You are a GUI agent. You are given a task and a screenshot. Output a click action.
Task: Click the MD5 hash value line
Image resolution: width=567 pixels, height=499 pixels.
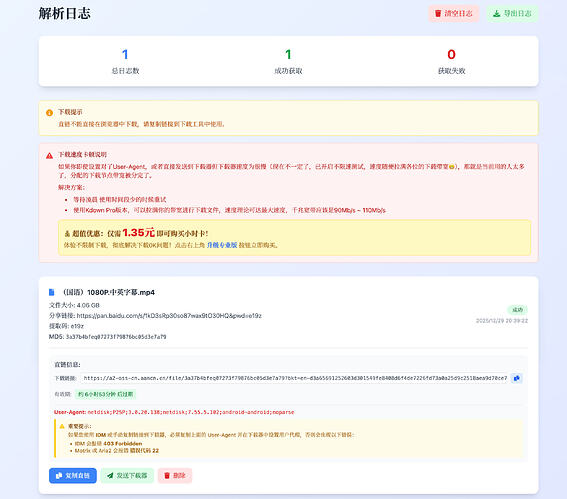tap(107, 337)
